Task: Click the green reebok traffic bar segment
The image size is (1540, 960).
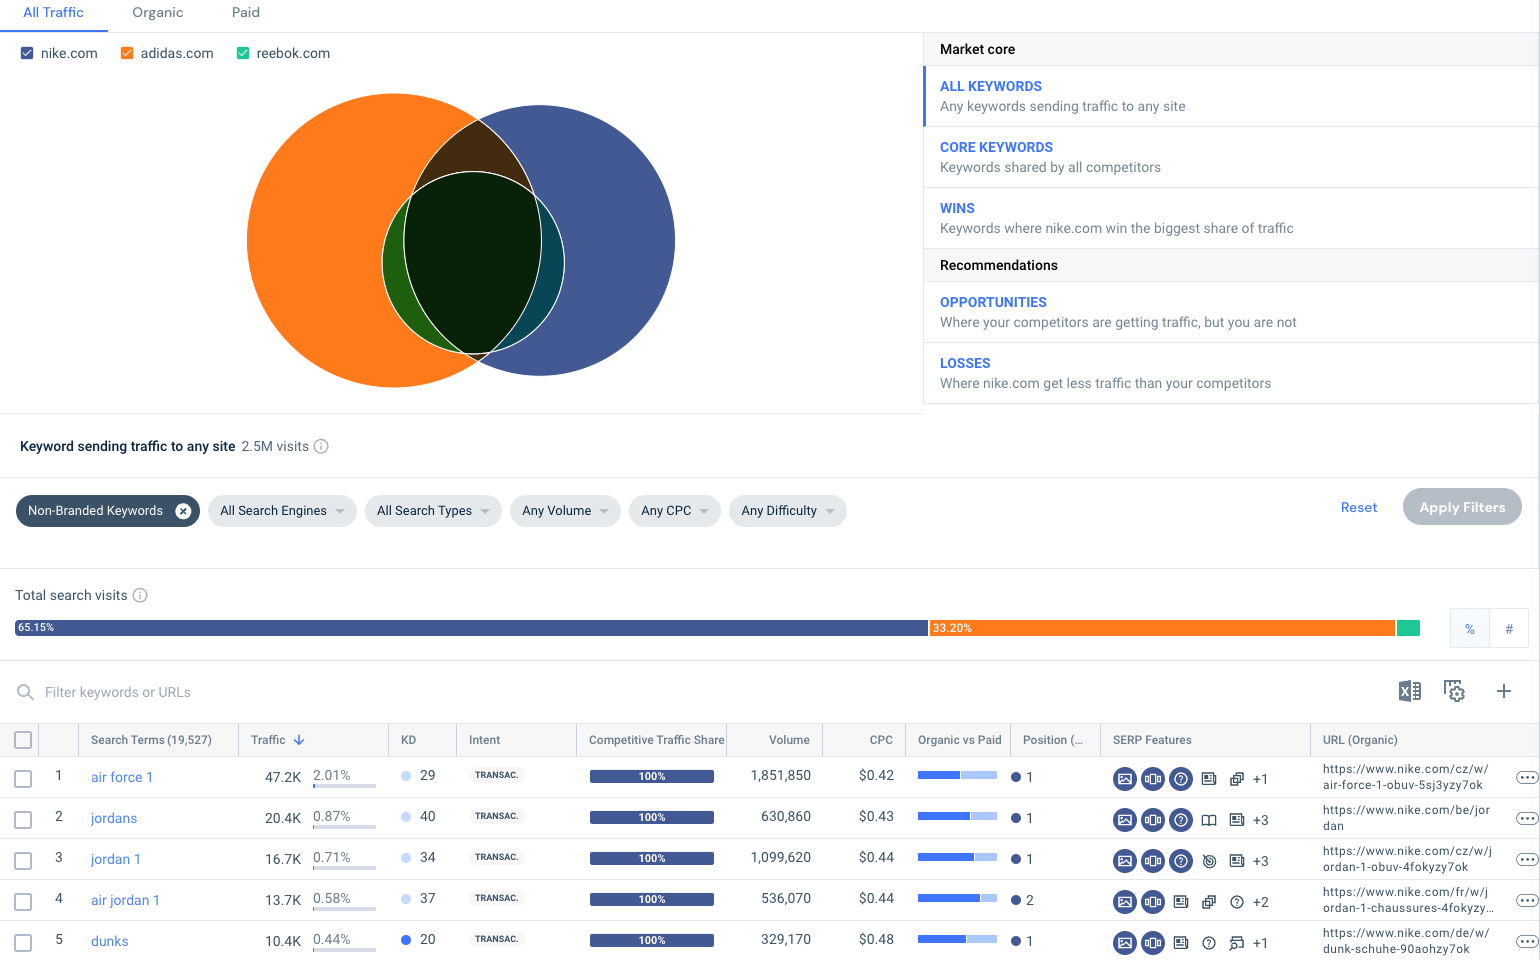Action: coord(1408,628)
